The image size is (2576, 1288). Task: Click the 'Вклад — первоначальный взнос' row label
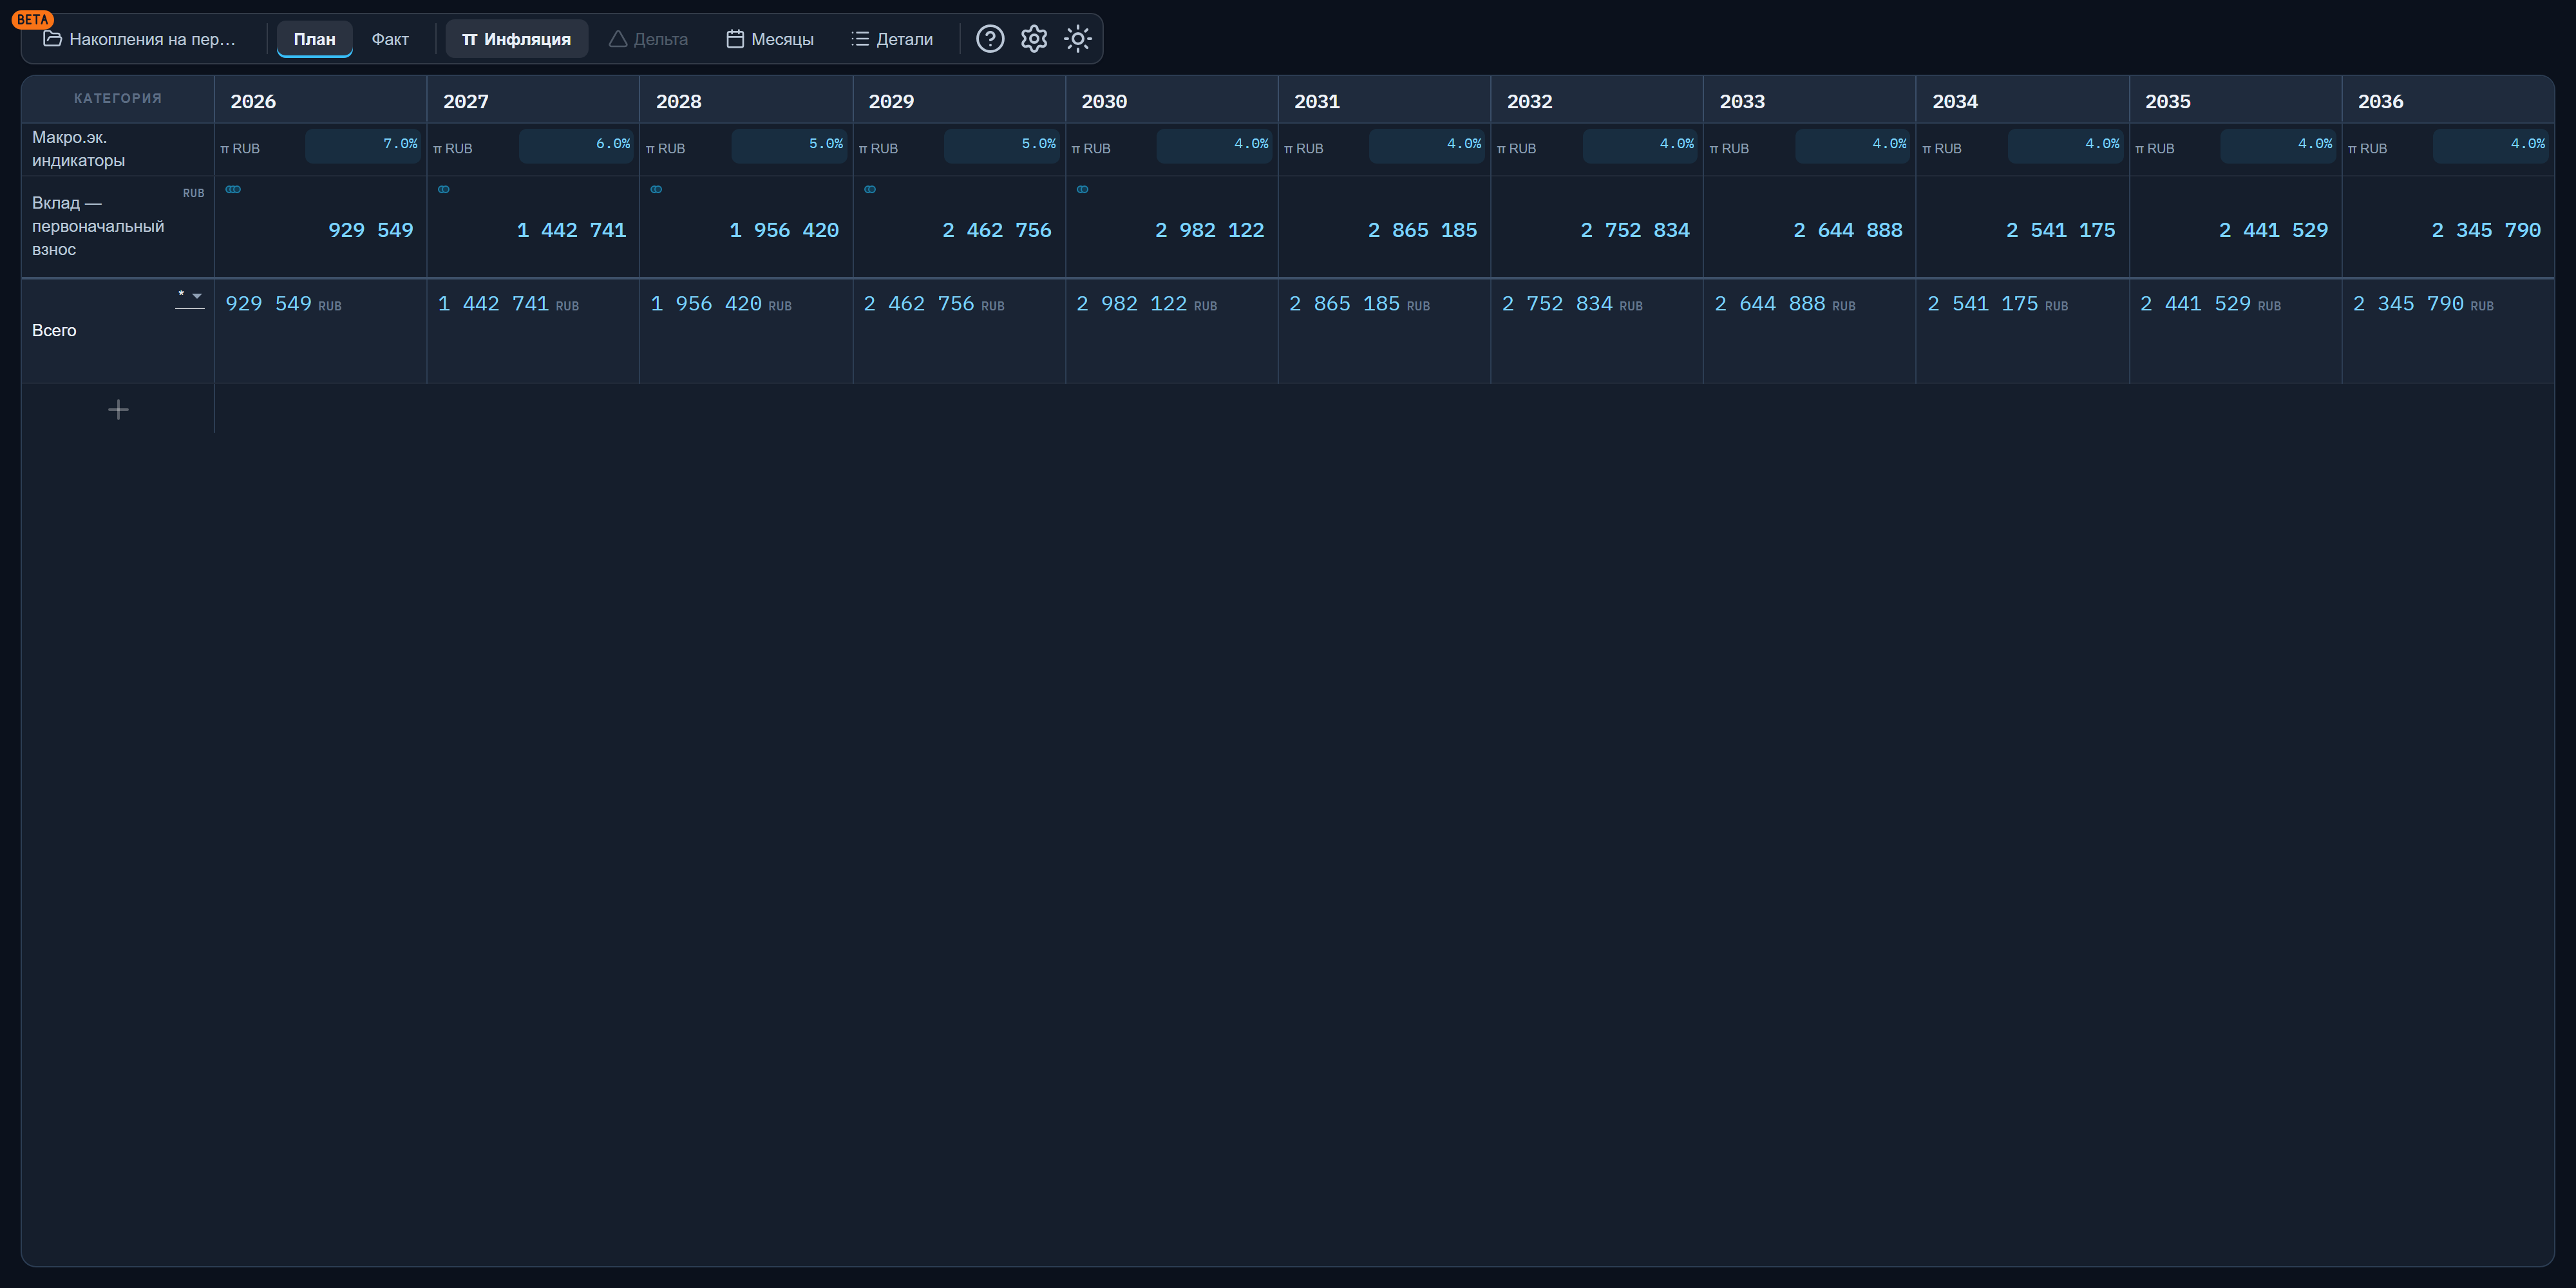[x=98, y=226]
